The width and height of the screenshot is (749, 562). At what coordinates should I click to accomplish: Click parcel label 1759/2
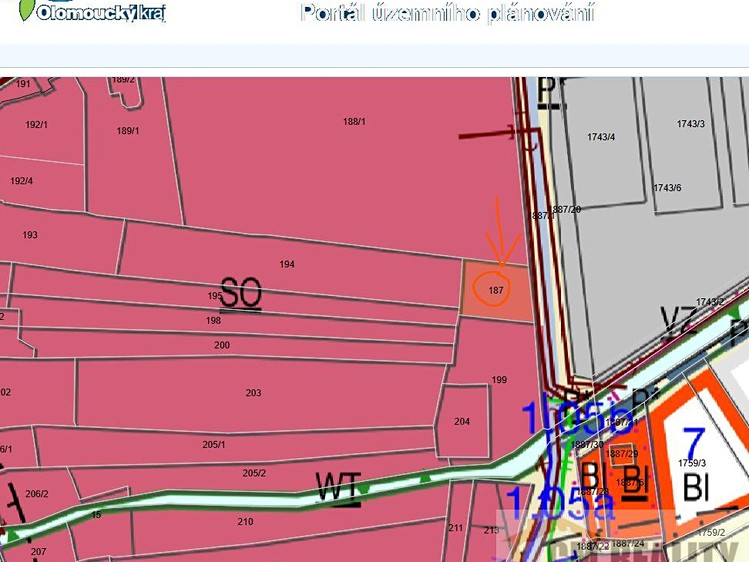(x=711, y=532)
